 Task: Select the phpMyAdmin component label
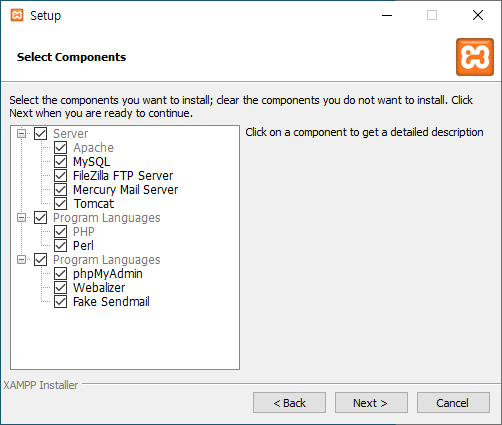[x=108, y=274]
